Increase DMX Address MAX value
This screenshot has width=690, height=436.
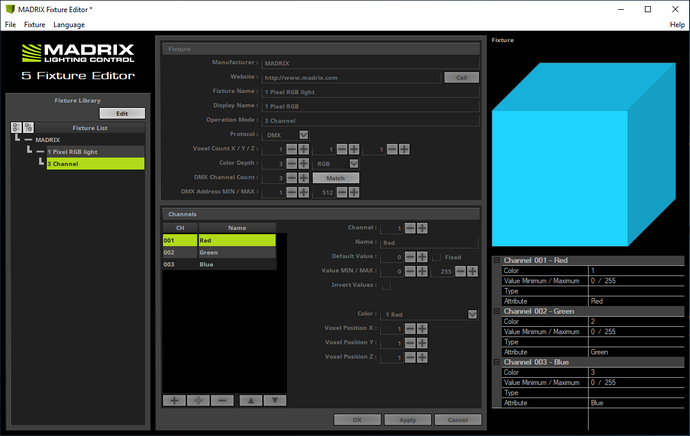354,192
